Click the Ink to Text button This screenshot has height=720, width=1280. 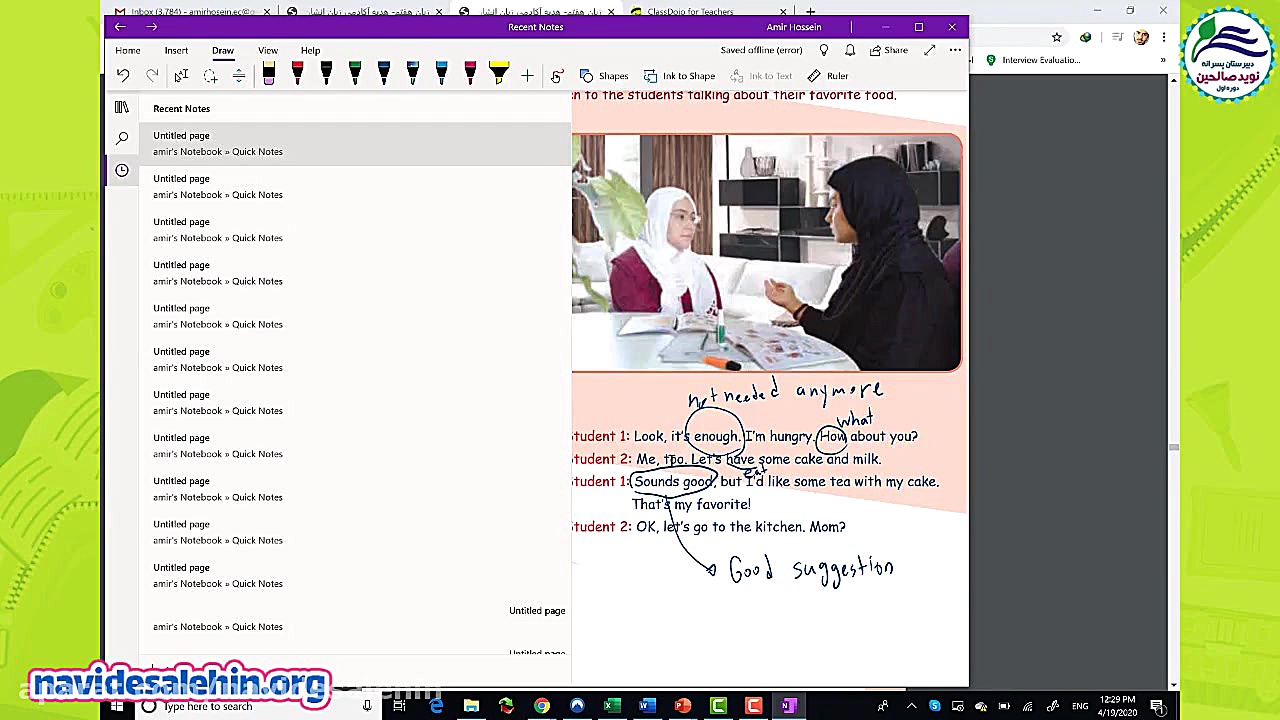(761, 76)
